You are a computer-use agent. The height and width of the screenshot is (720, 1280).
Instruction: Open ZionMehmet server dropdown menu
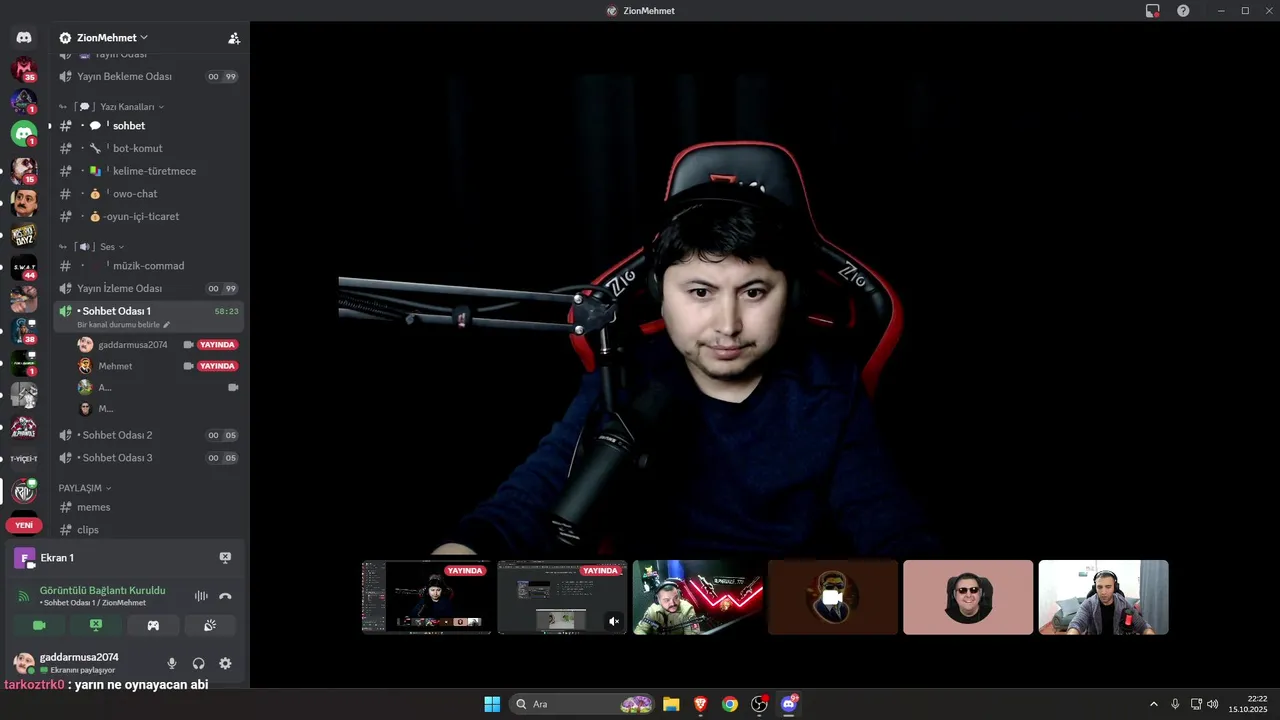click(103, 38)
